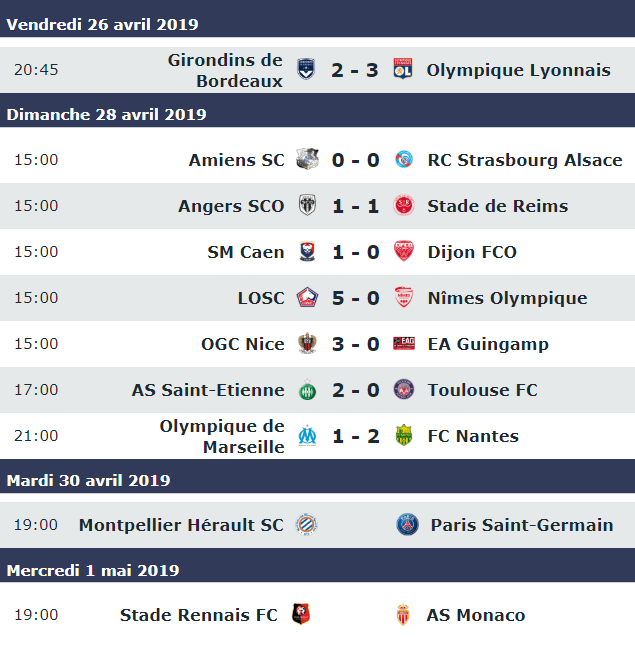Open the Olympique de Marseille logo
The height and width of the screenshot is (650, 635).
tap(308, 435)
